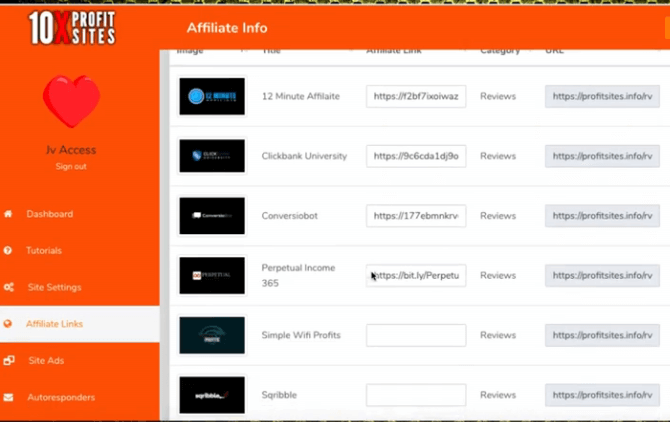Click Reviews category in 12 Minute row
Screen dimensions: 670x422
click(498, 96)
